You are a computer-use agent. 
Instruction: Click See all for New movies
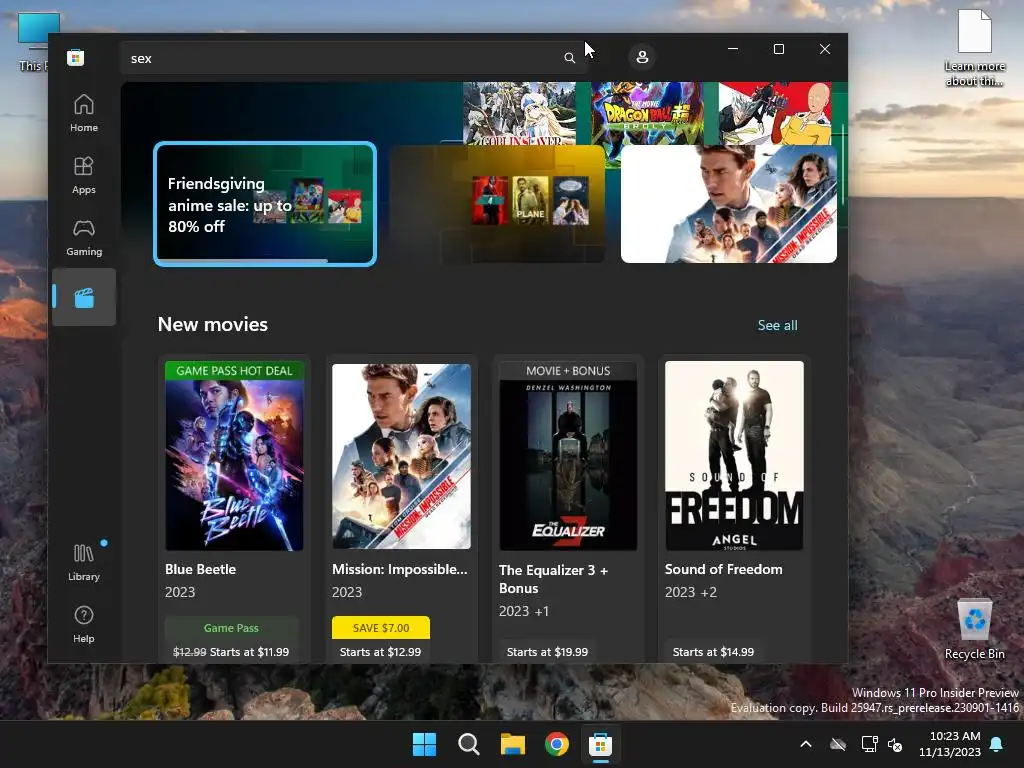click(x=777, y=325)
